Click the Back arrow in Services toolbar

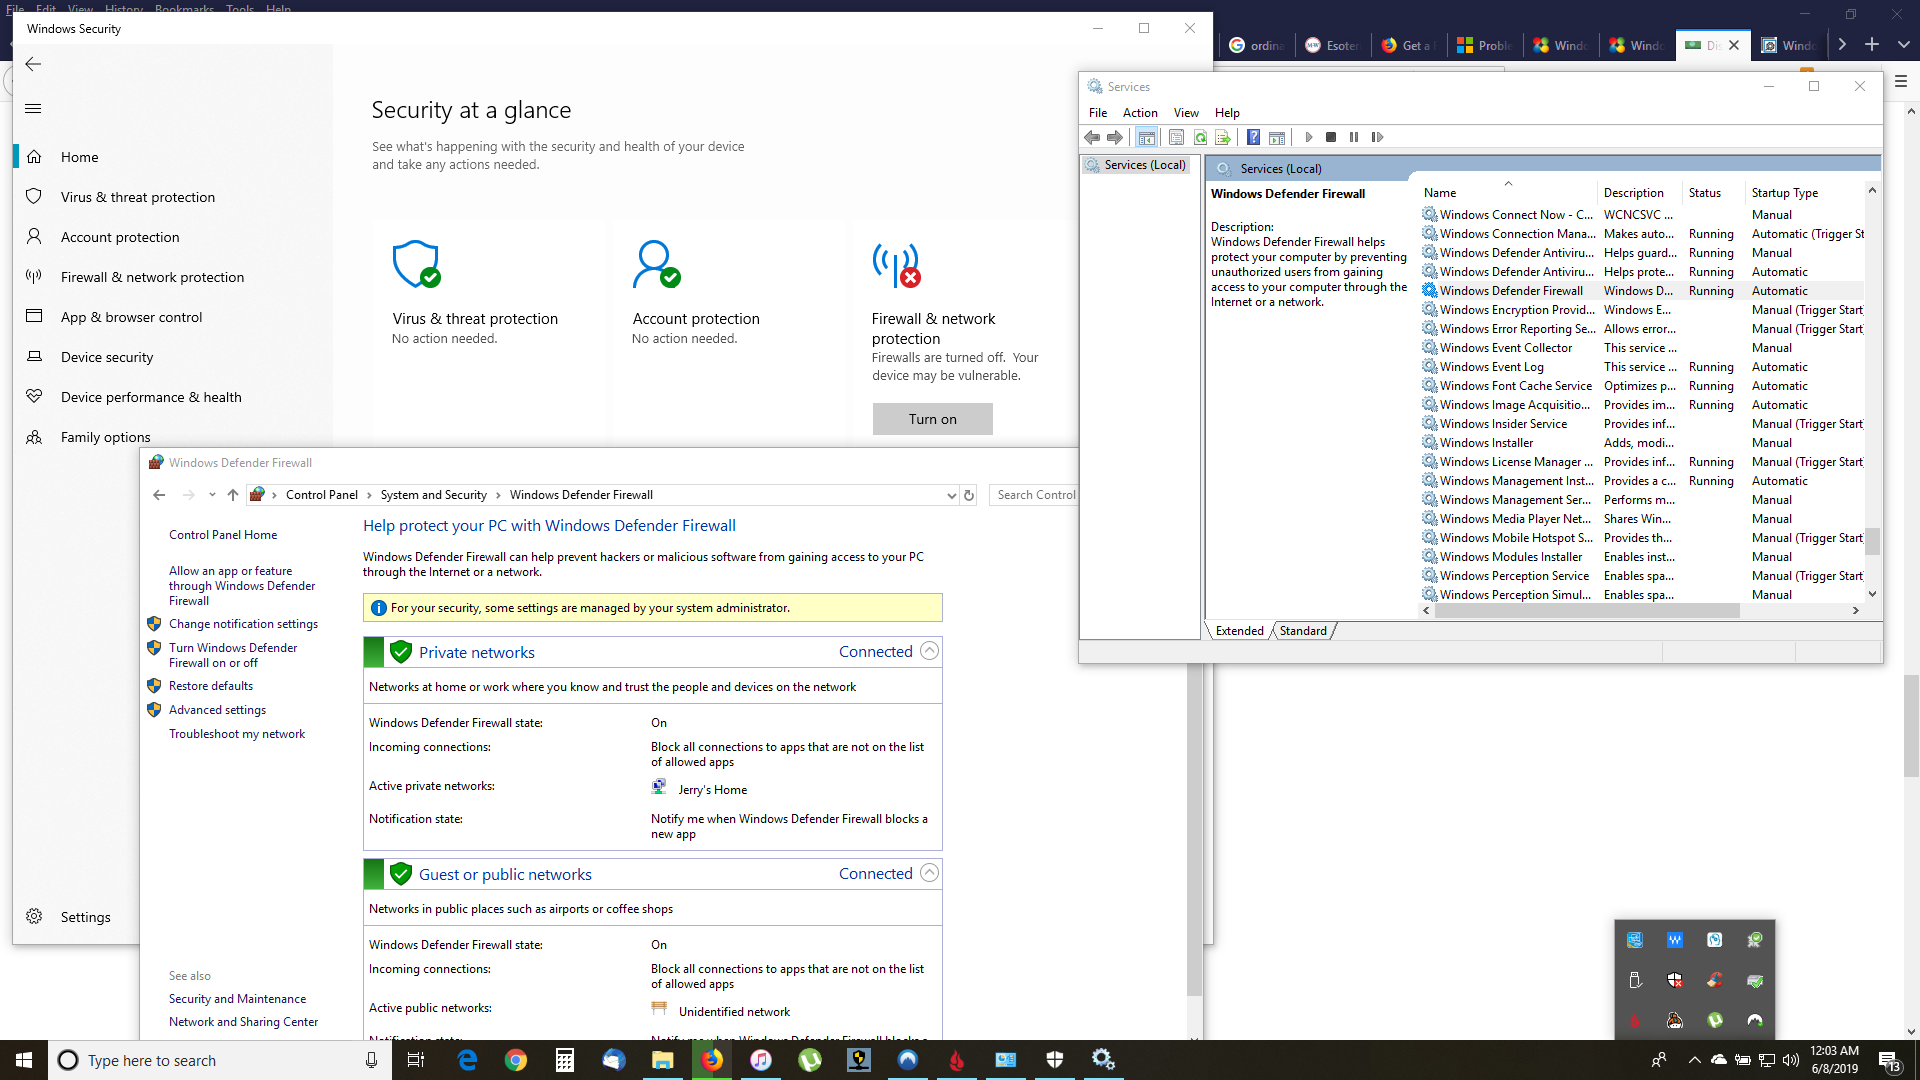click(x=1092, y=137)
